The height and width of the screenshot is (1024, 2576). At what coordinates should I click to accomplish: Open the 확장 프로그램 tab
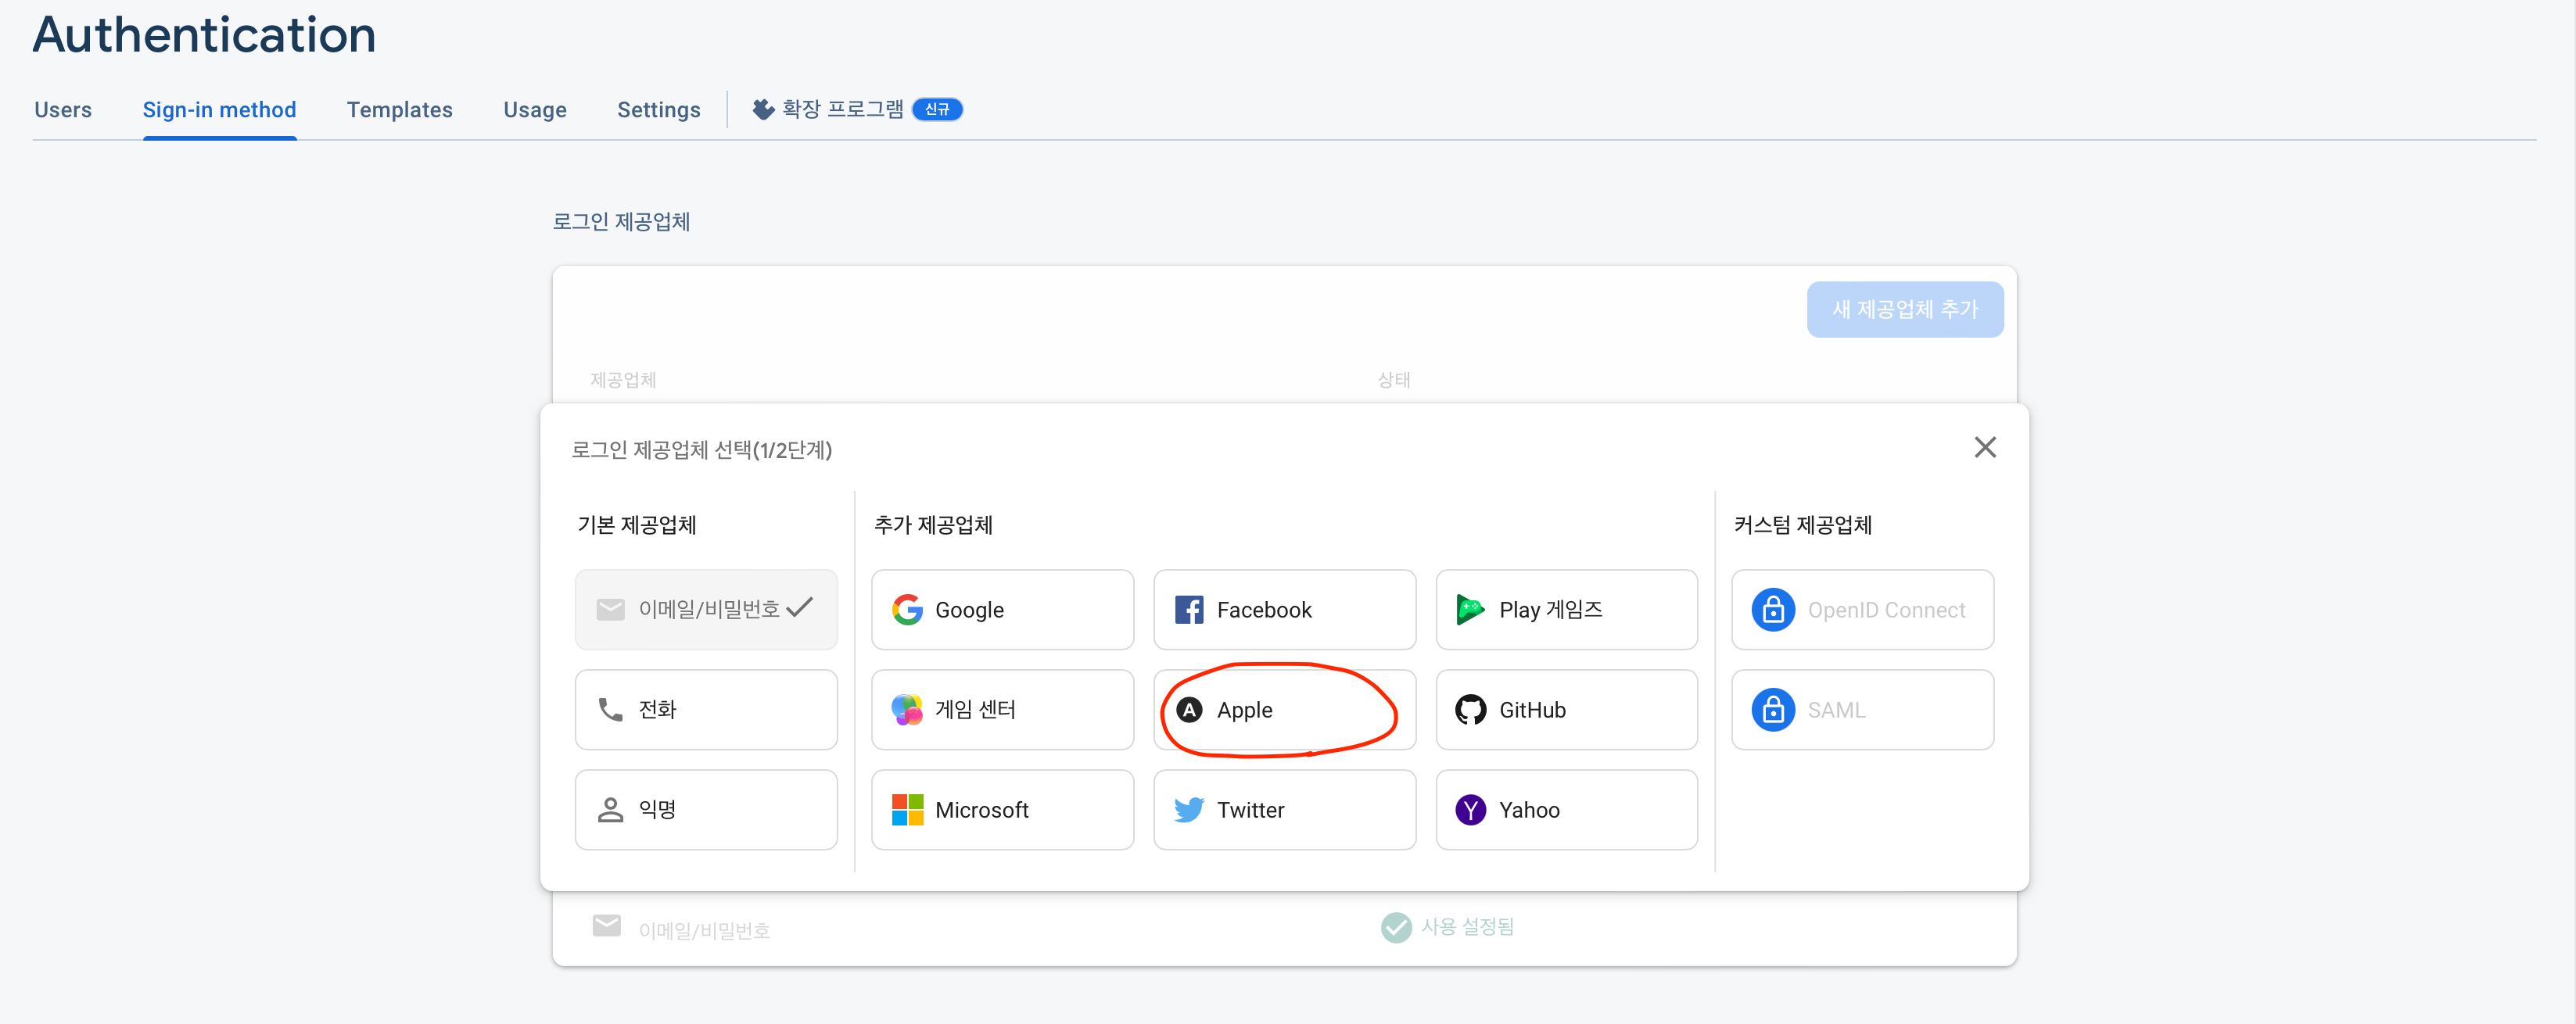(x=856, y=109)
